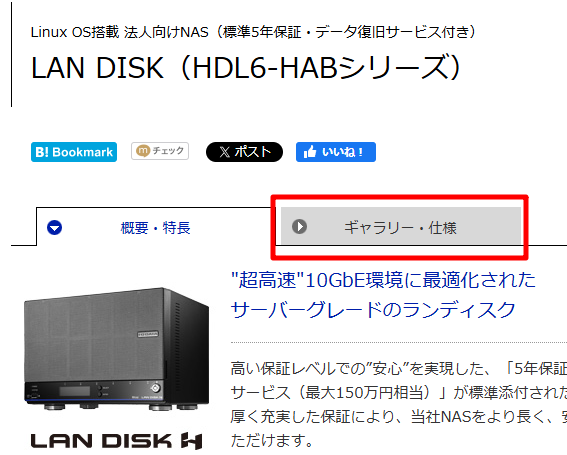Click the blue down-arrow icon beside 概要・特長

[x=55, y=228]
